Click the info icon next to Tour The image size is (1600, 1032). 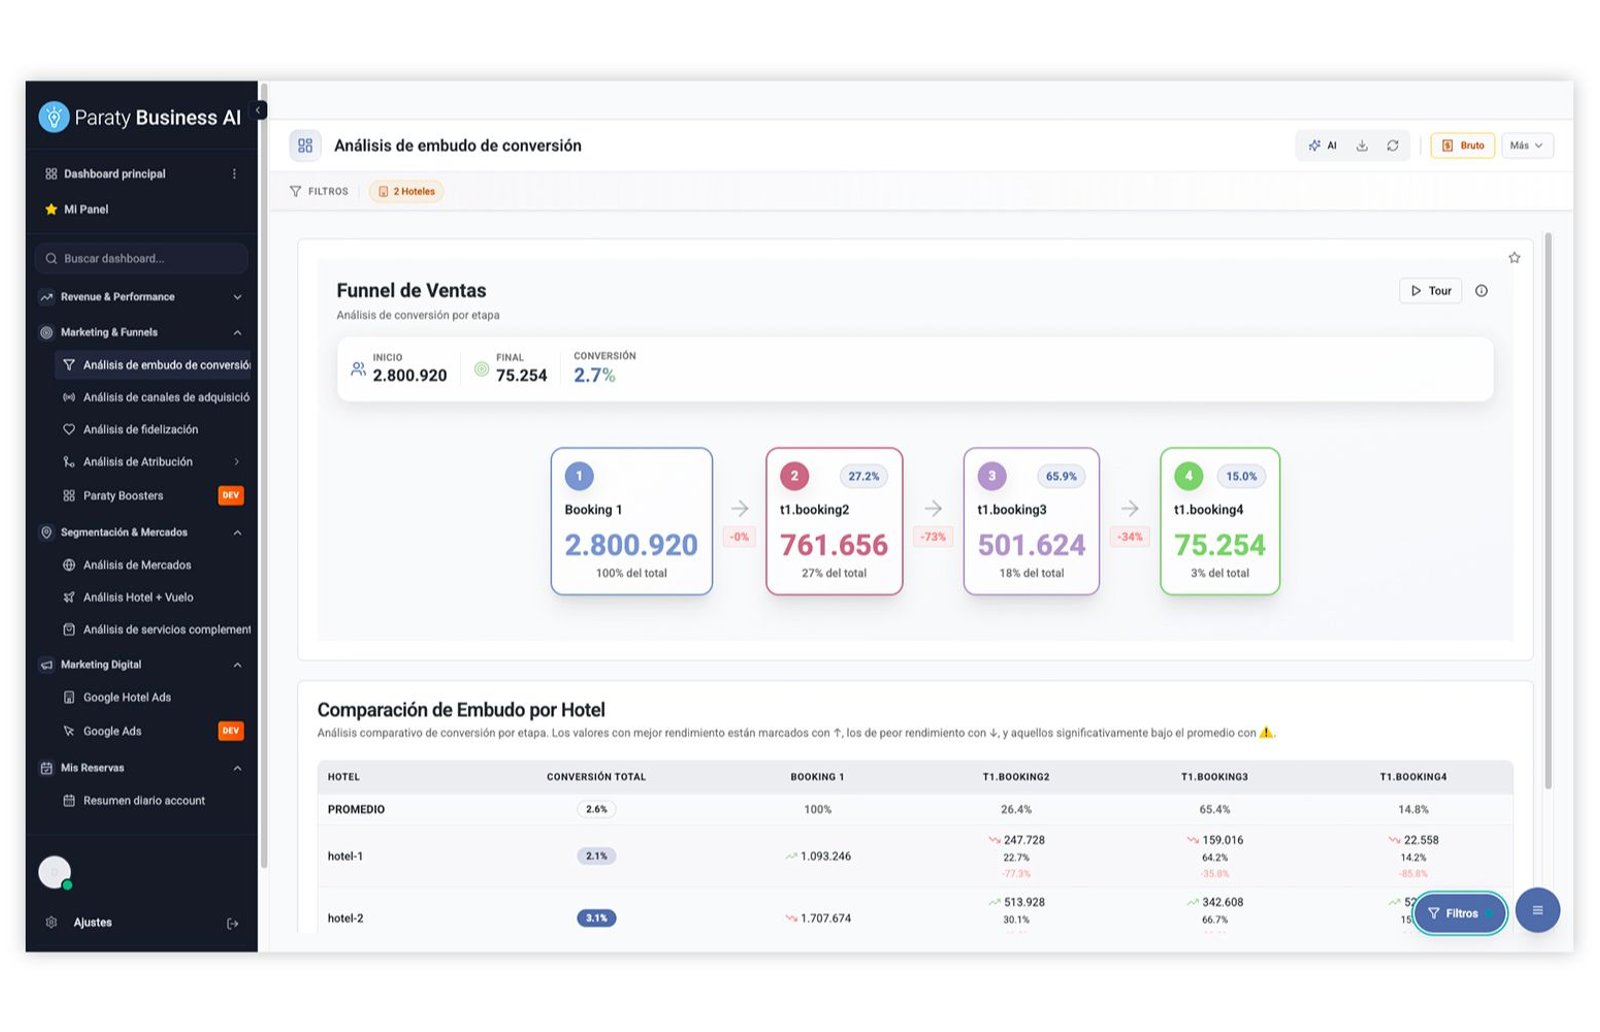pyautogui.click(x=1481, y=291)
